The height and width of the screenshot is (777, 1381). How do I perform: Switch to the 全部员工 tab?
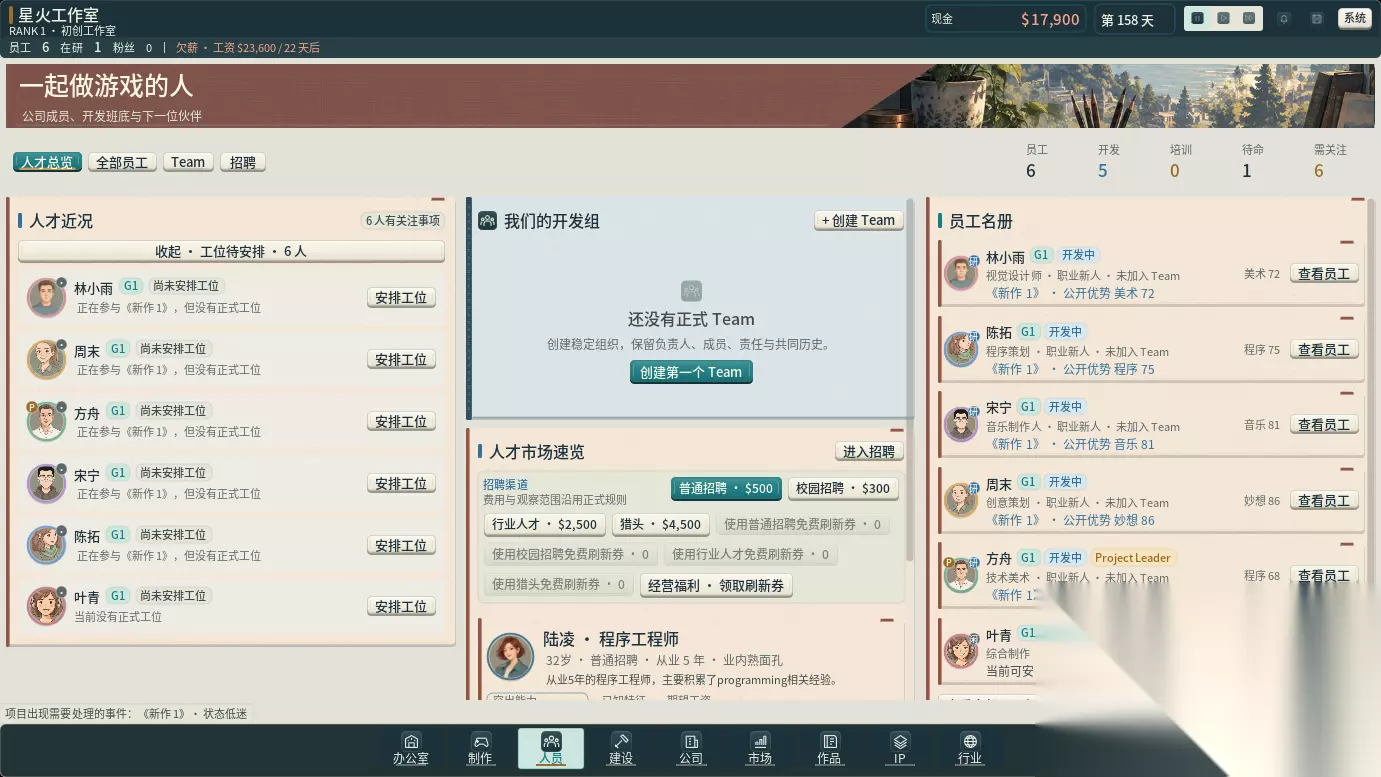pyautogui.click(x=122, y=162)
